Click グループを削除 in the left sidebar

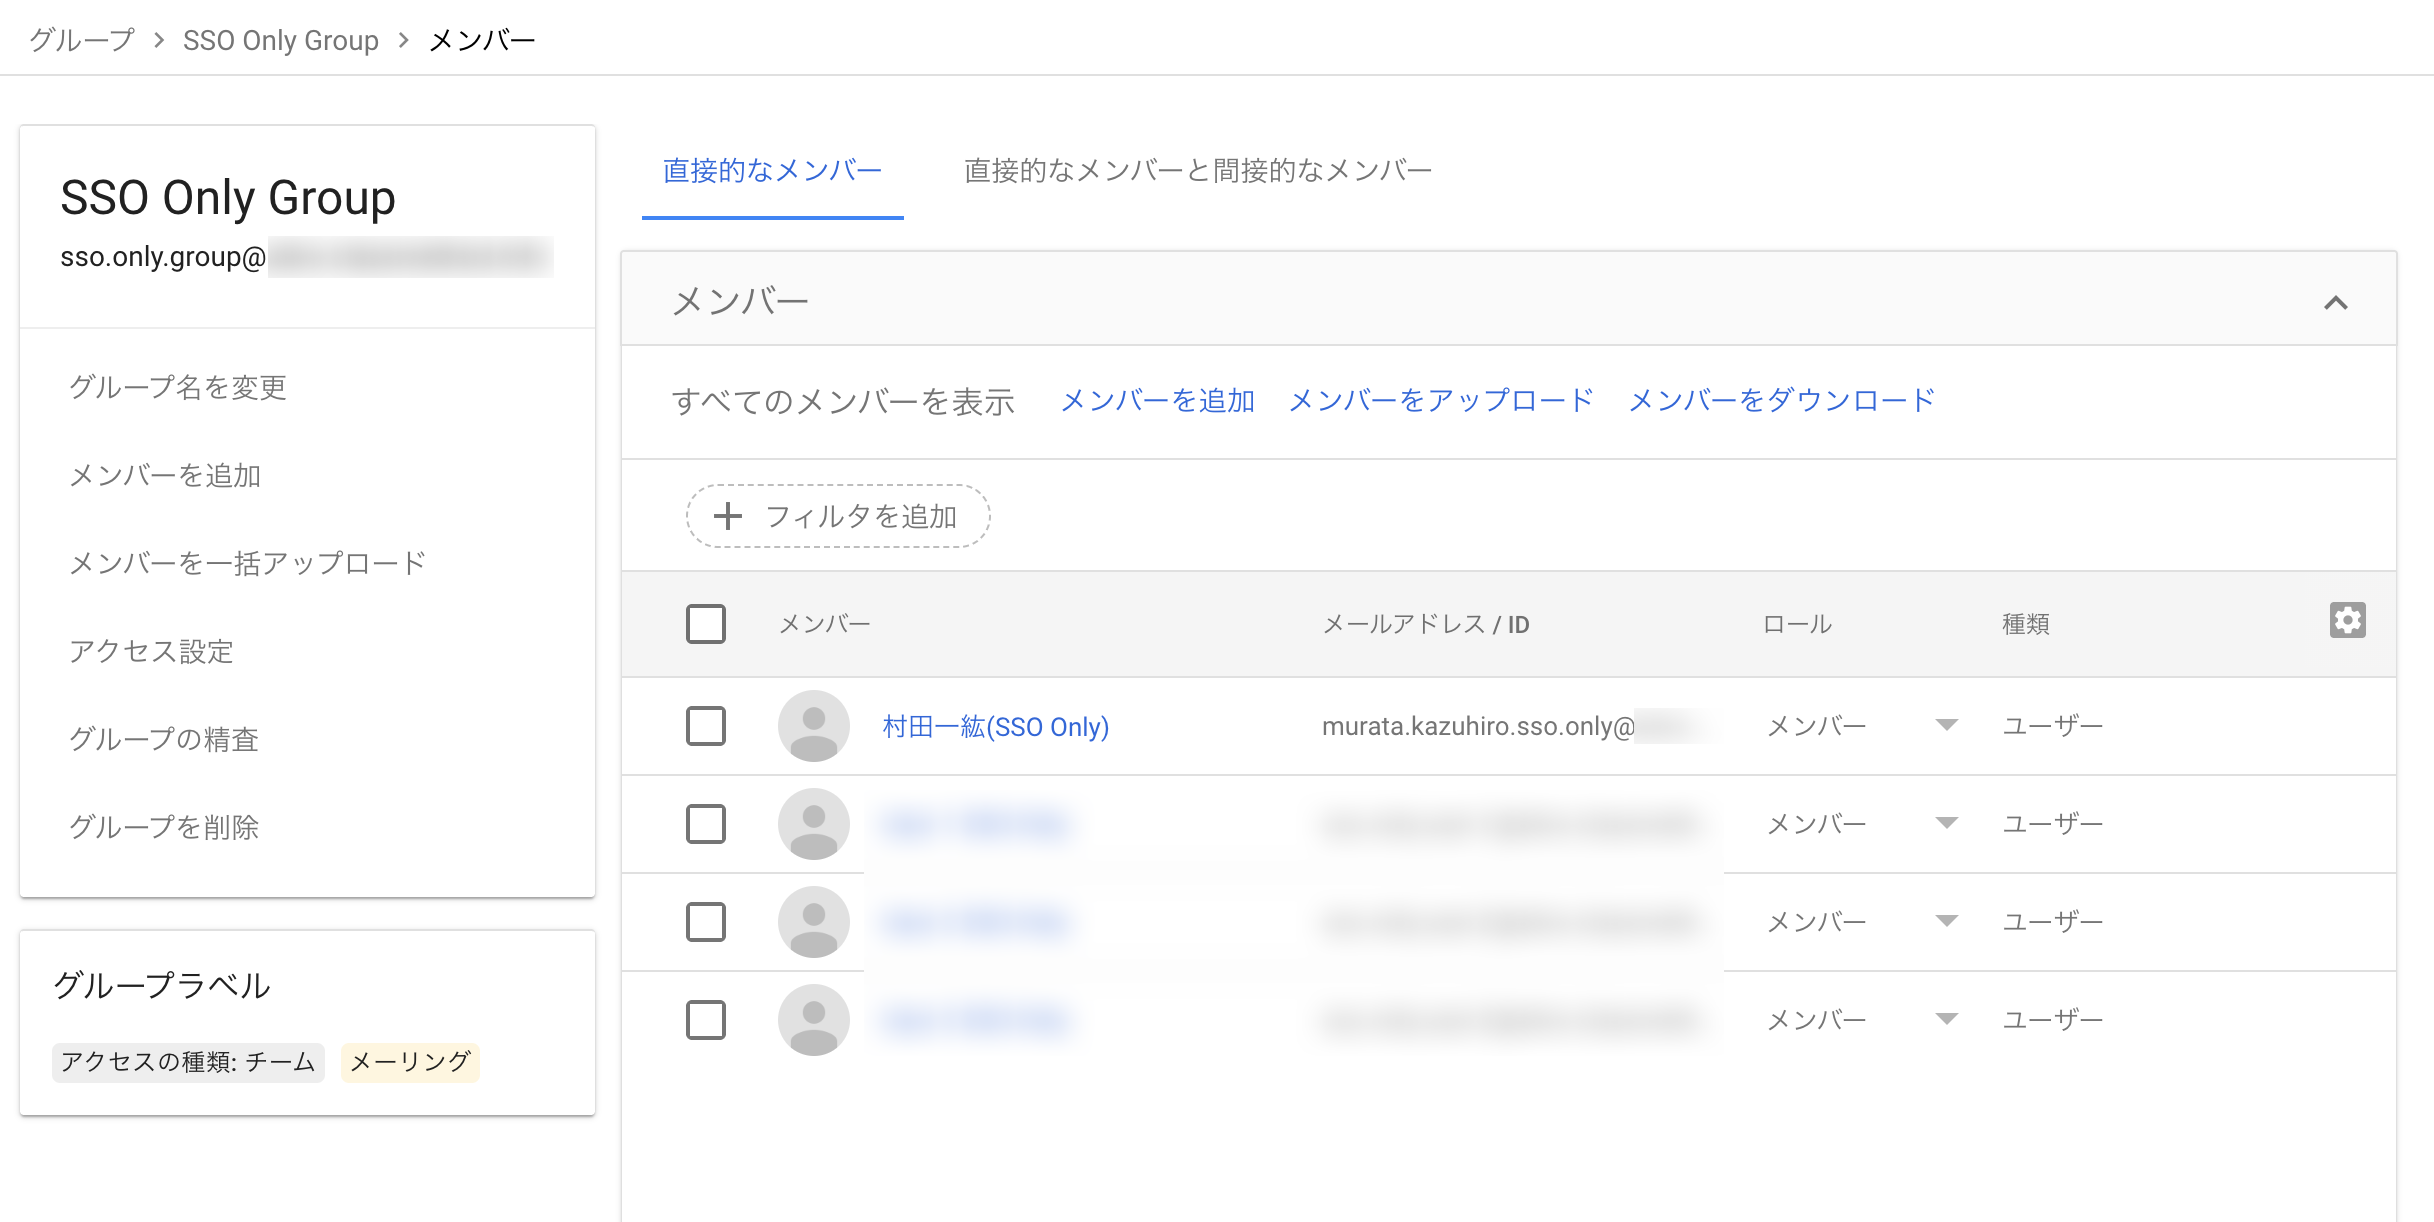166,827
